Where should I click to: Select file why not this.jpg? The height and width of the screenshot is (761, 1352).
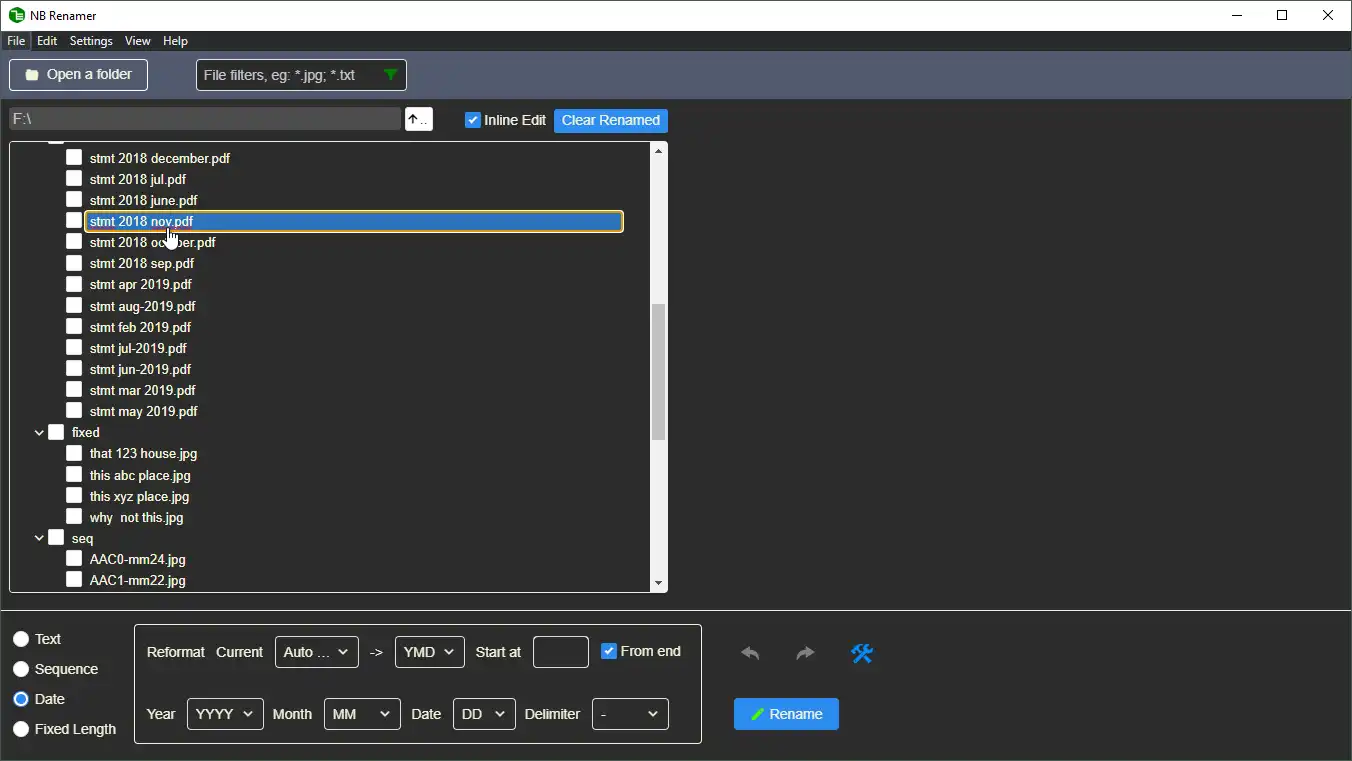136,517
